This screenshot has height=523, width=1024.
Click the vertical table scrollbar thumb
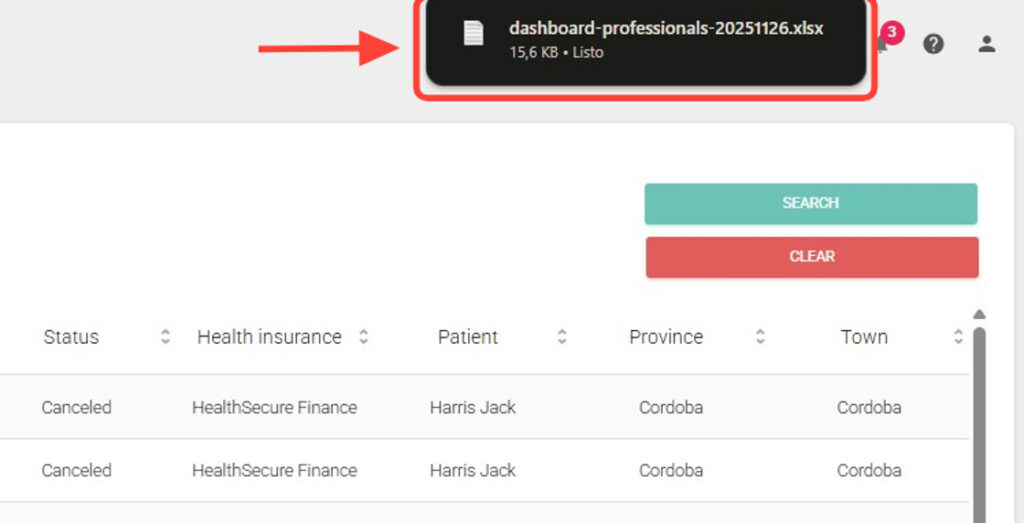tap(979, 420)
